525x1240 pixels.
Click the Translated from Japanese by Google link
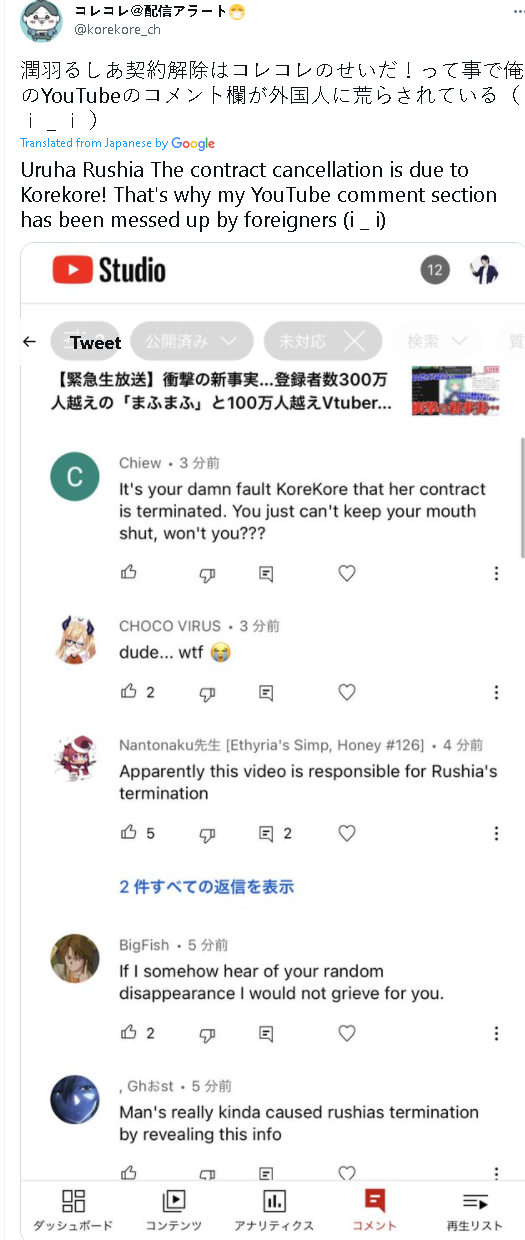[x=118, y=144]
